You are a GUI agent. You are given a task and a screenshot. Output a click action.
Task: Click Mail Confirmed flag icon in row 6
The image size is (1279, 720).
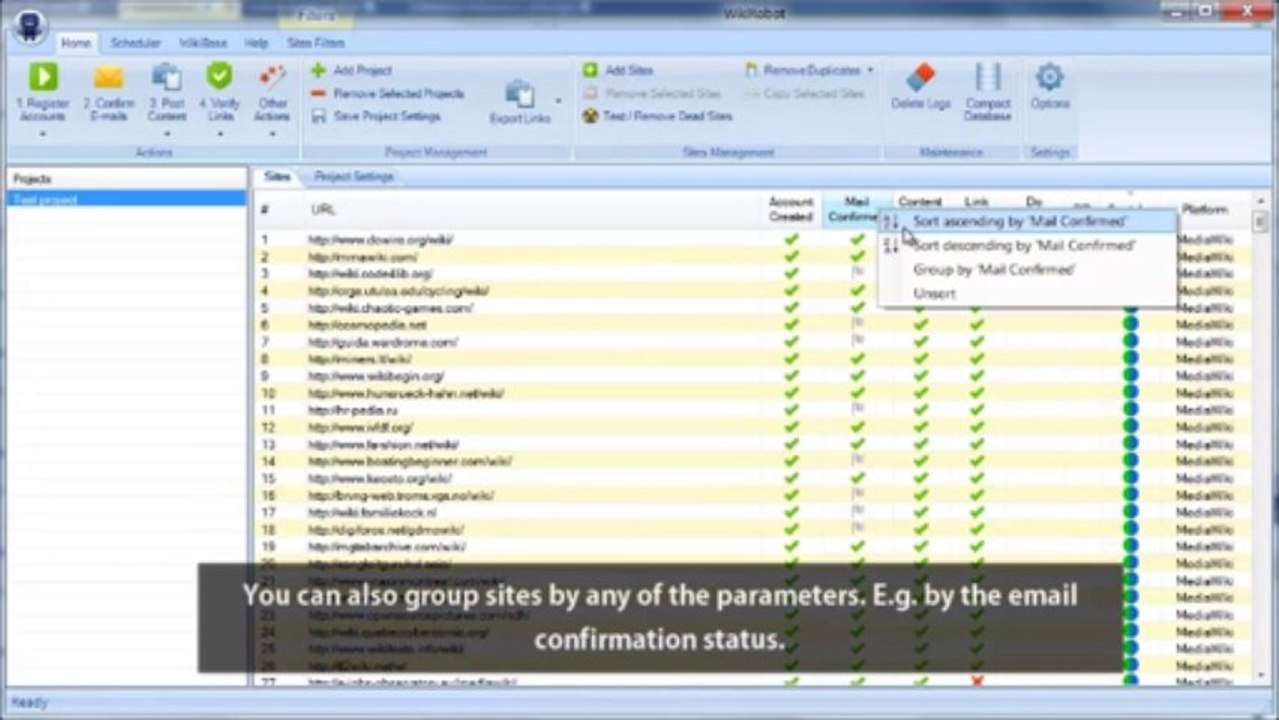click(857, 325)
